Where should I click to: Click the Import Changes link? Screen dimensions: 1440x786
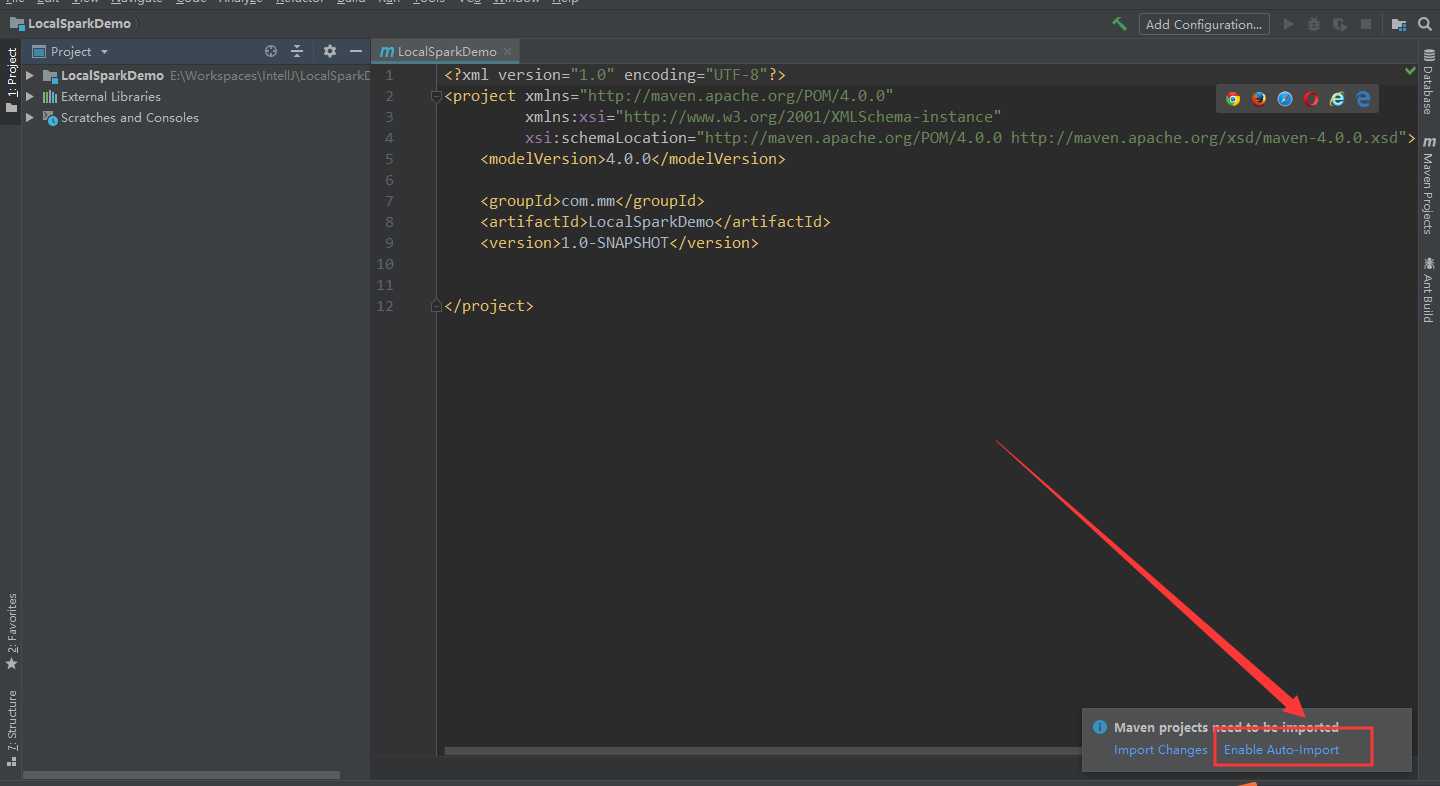(x=1160, y=750)
